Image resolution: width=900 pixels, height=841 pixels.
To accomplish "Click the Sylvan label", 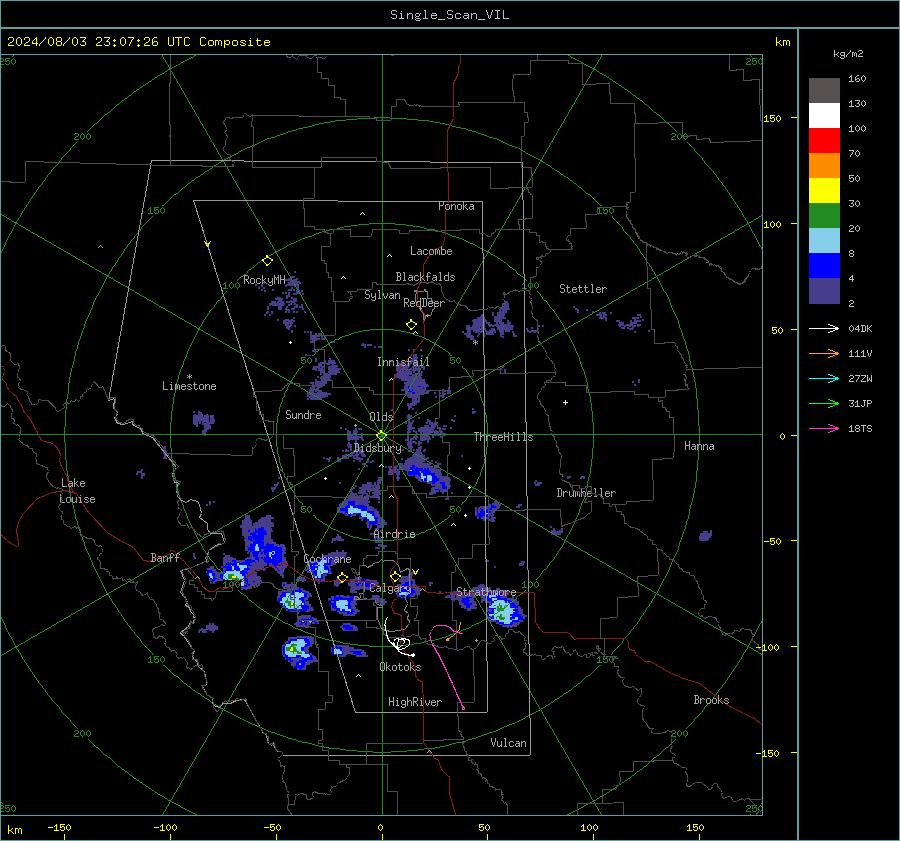I will pos(382,295).
